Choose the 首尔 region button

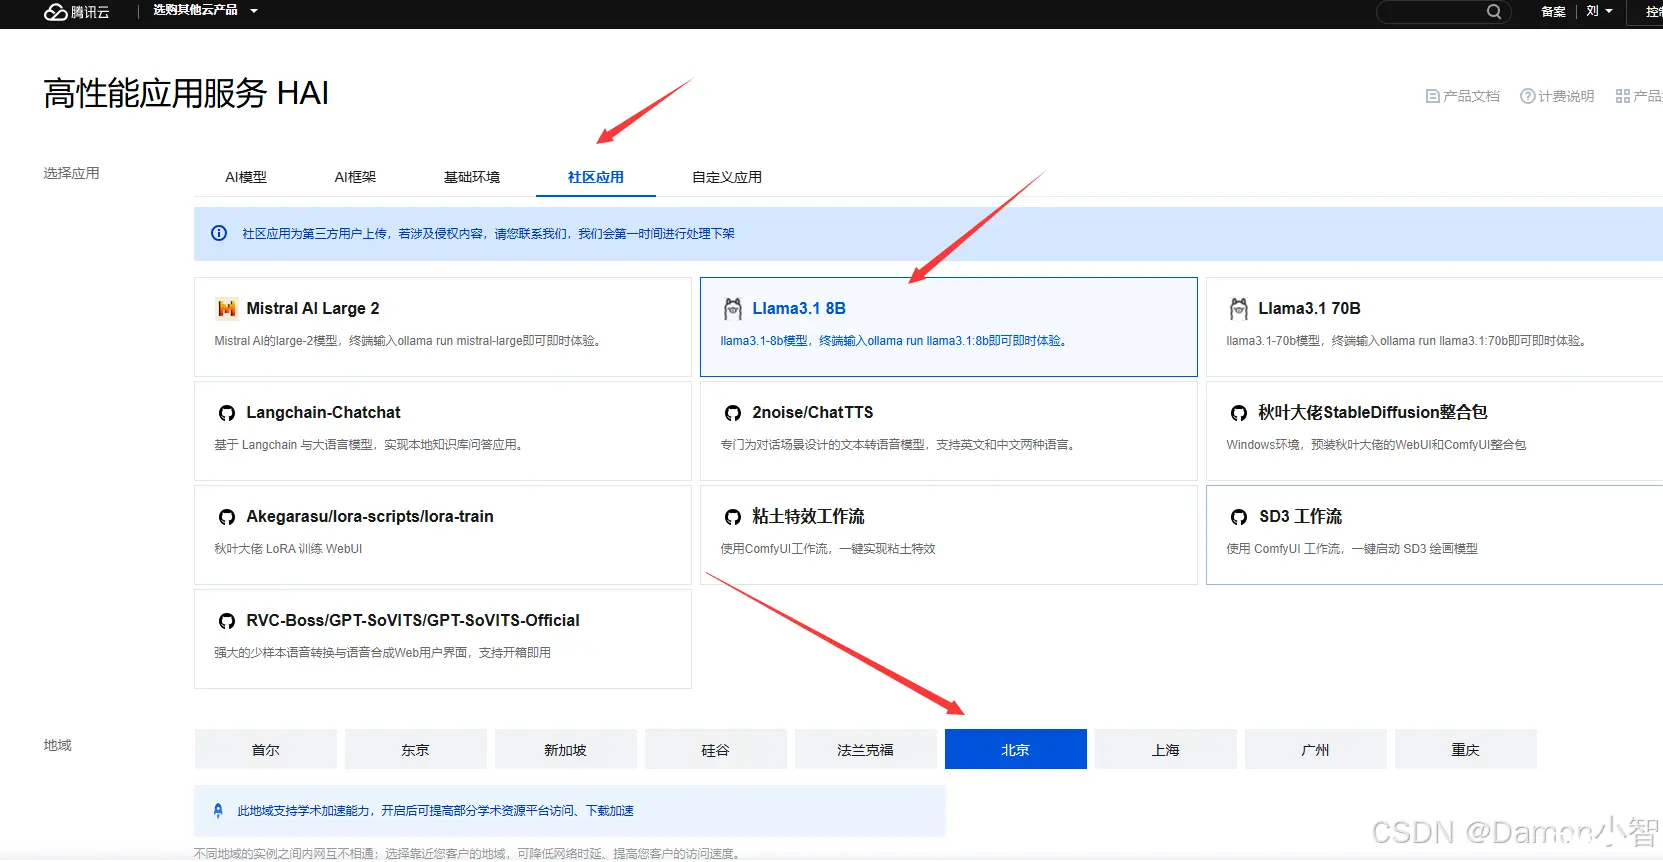click(x=266, y=749)
